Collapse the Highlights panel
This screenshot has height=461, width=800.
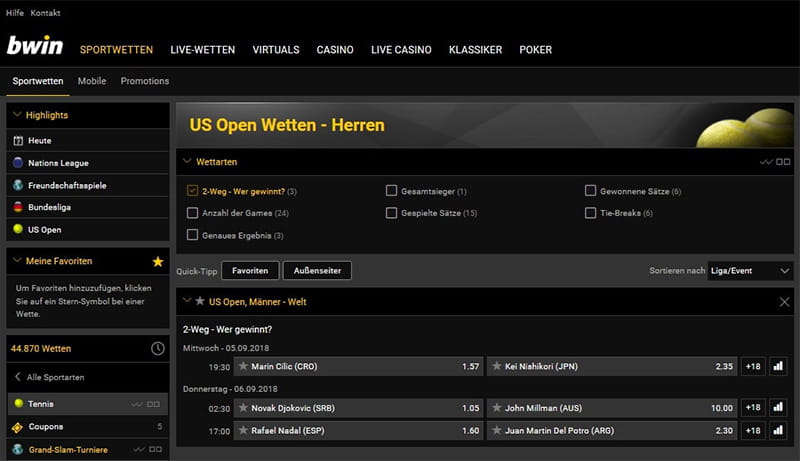[17, 115]
